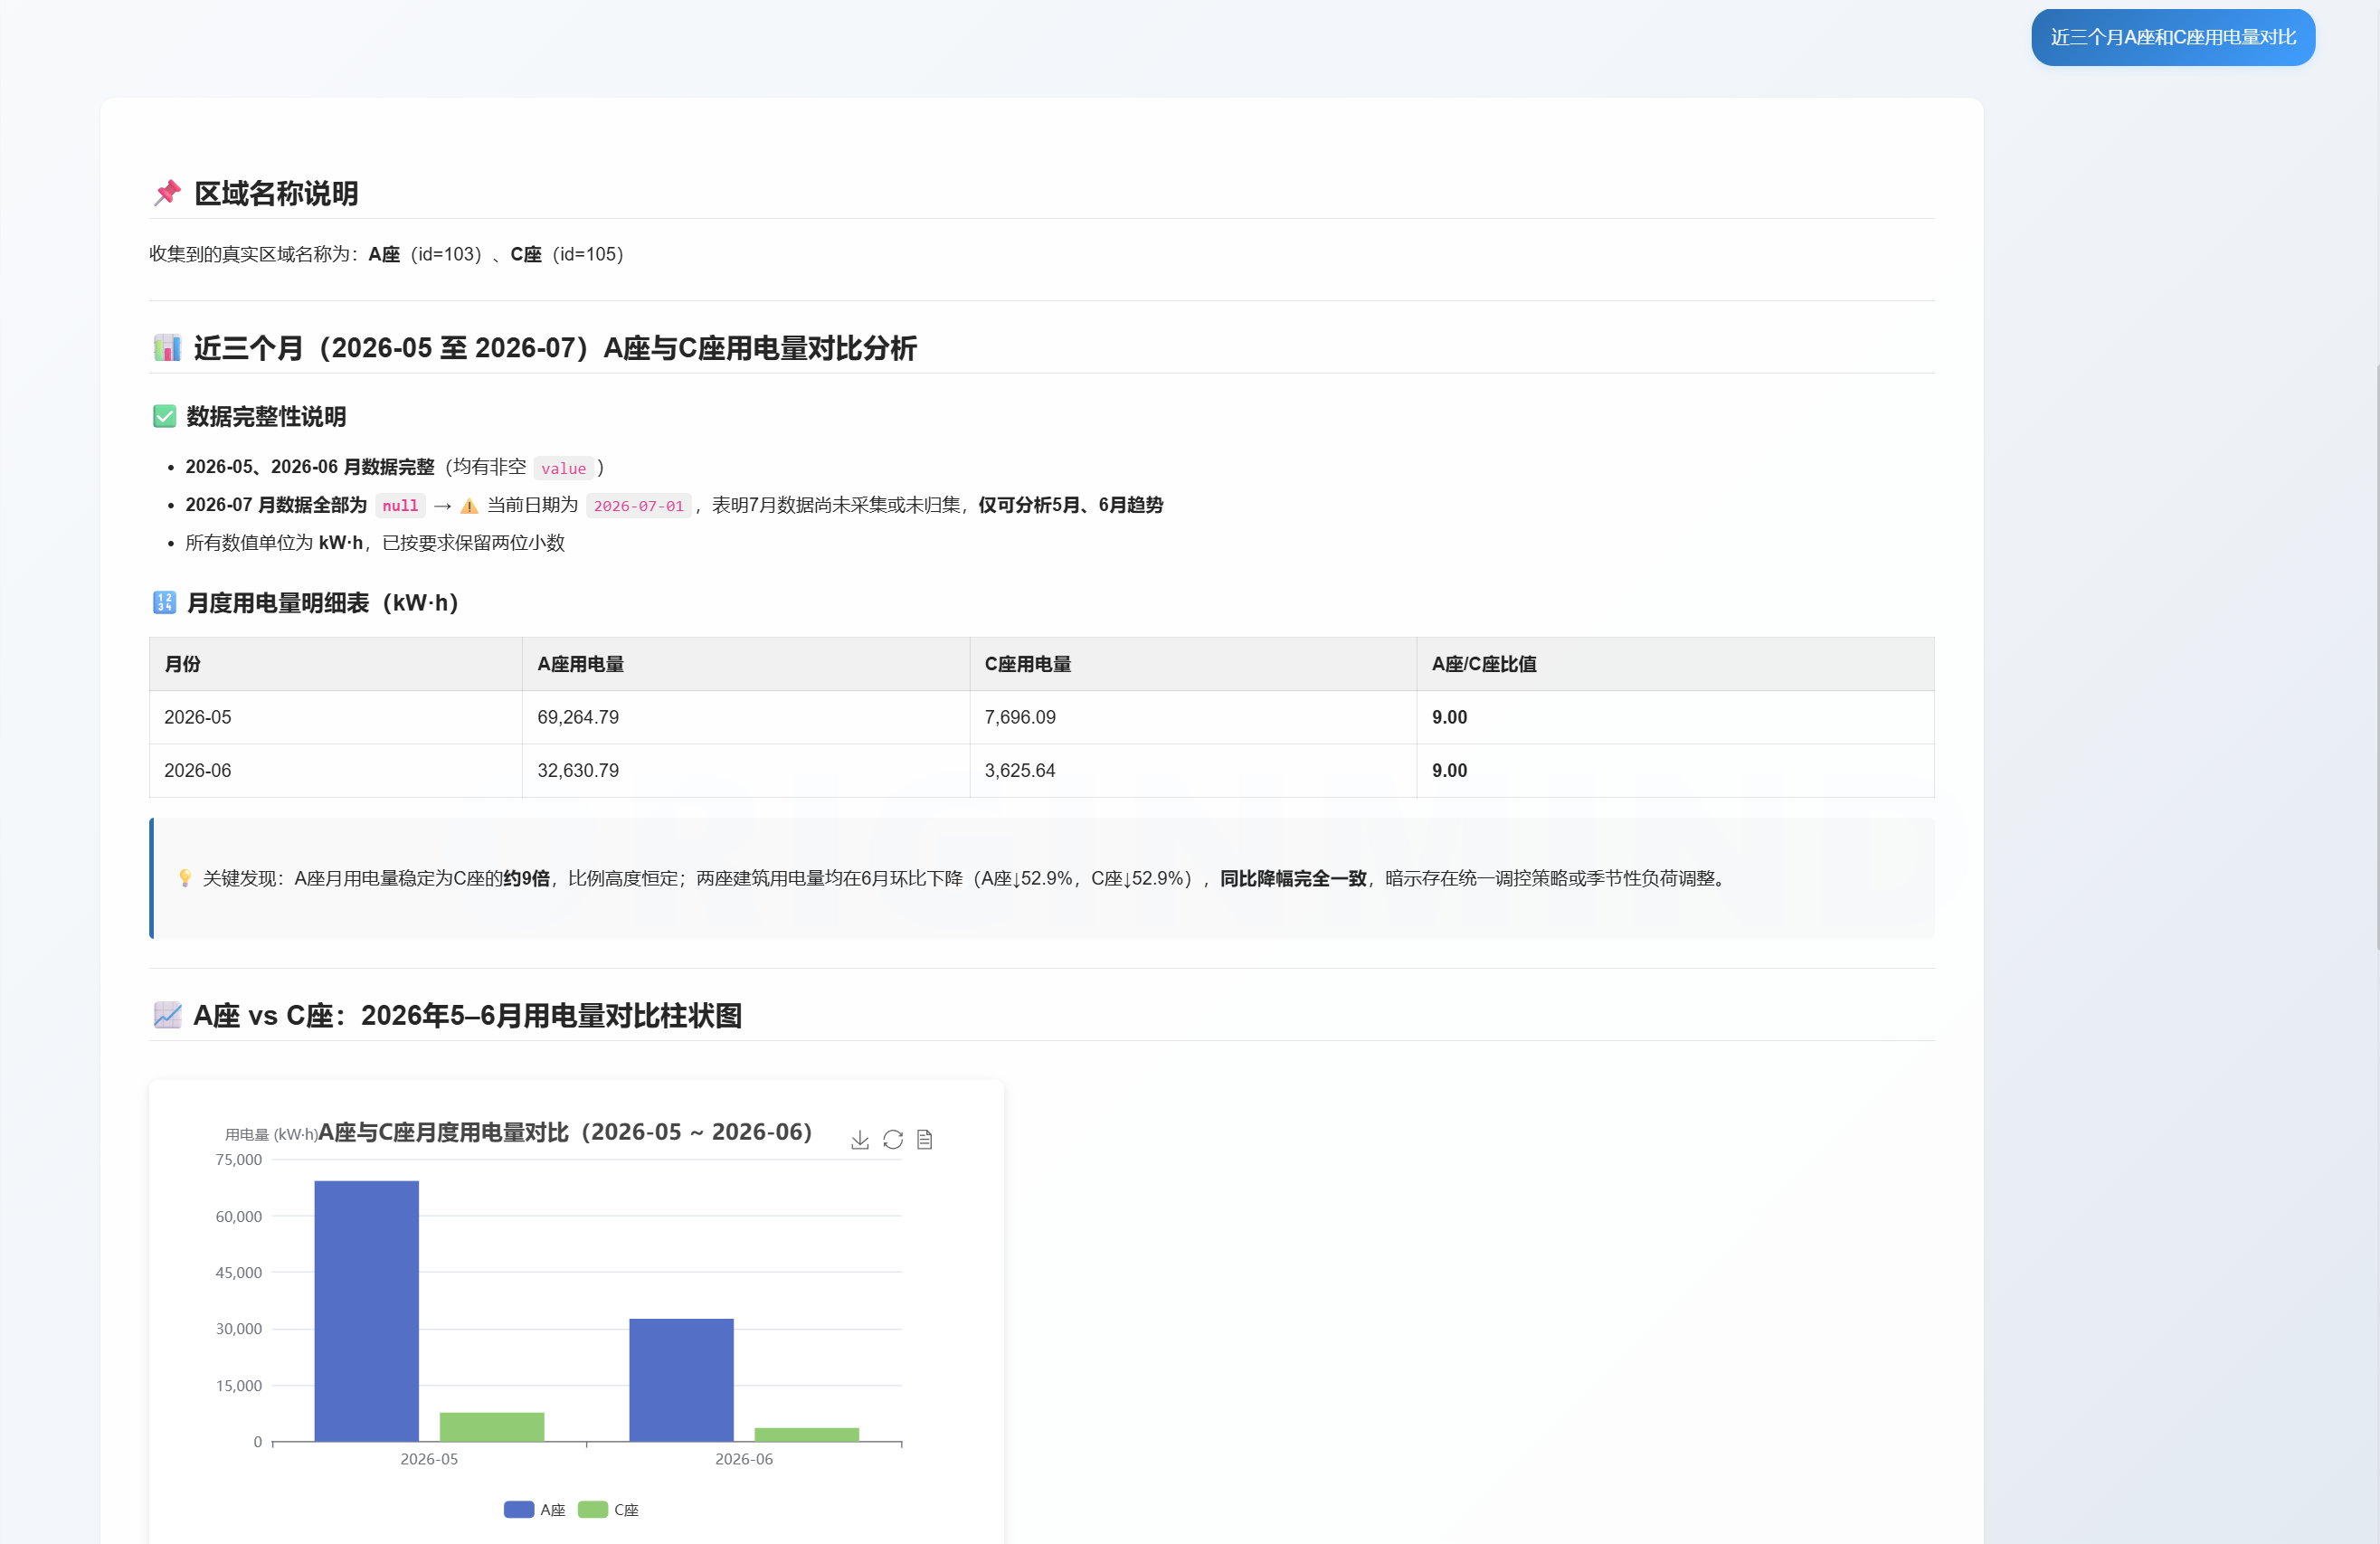Click the pushpin emoji beside 区域名称说明
This screenshot has width=2380, height=1544.
[x=167, y=193]
